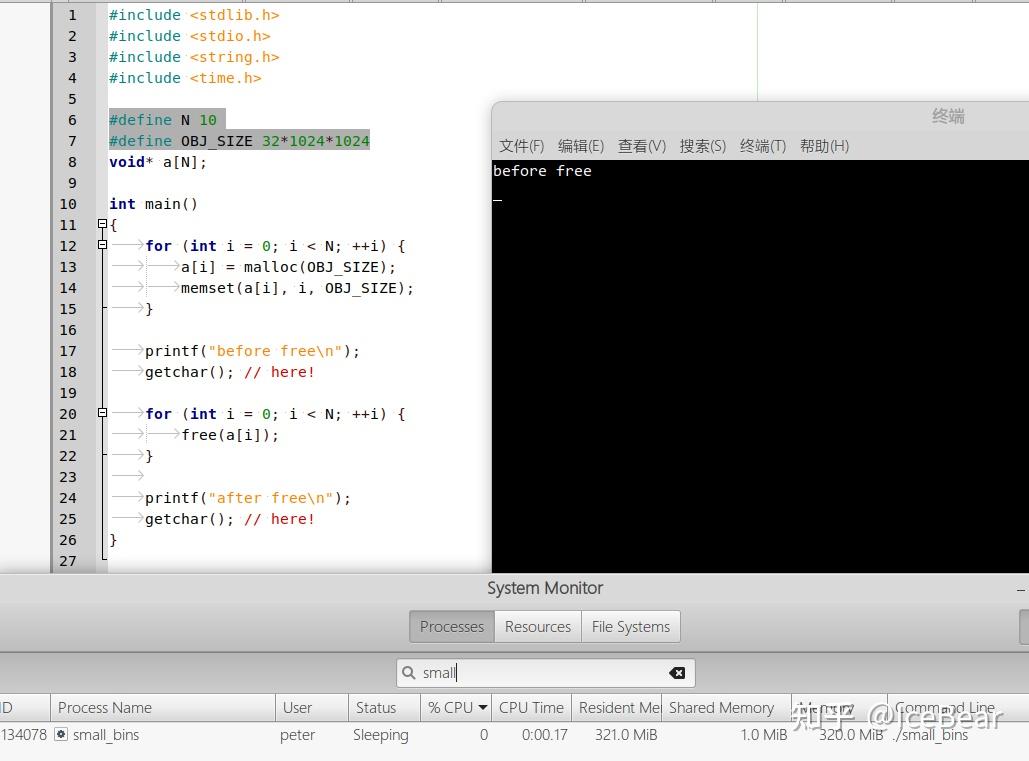Clear the search field in System Monitor
The height and width of the screenshot is (761, 1029).
click(677, 673)
